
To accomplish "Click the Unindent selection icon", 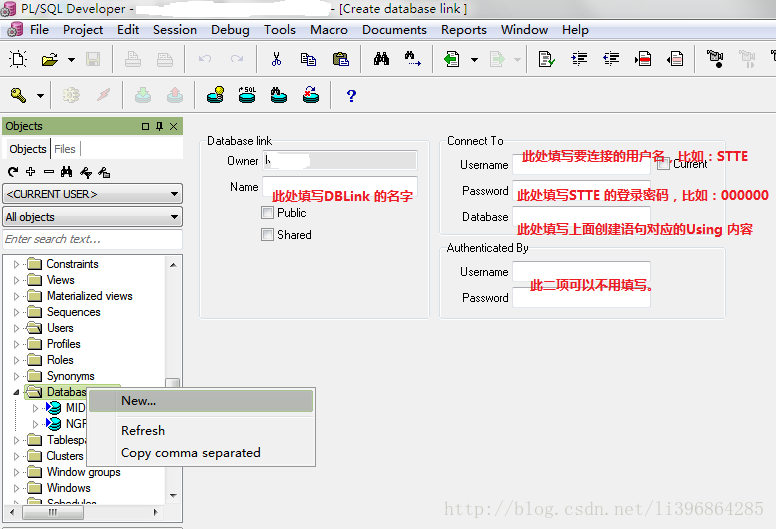I will 611,59.
